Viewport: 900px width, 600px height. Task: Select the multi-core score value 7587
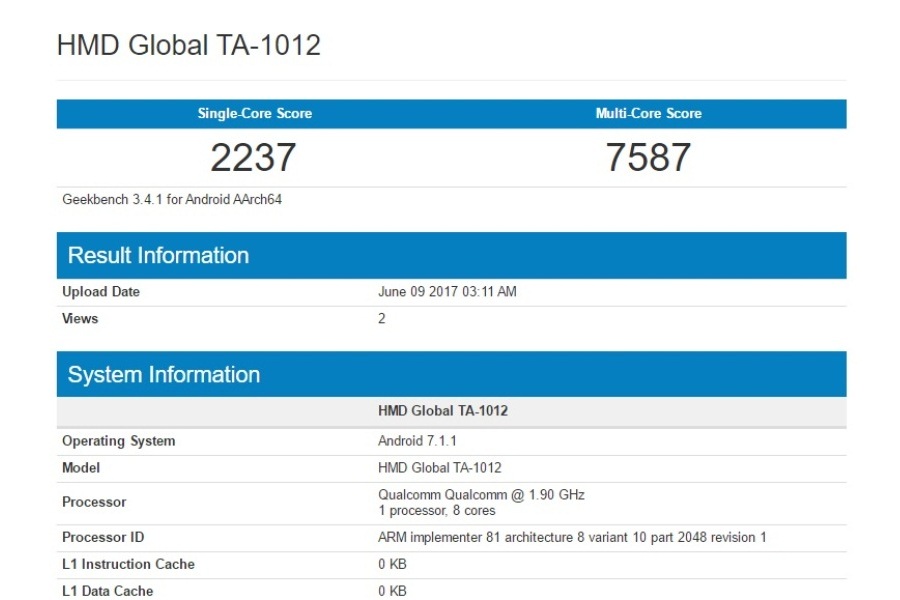[x=649, y=157]
